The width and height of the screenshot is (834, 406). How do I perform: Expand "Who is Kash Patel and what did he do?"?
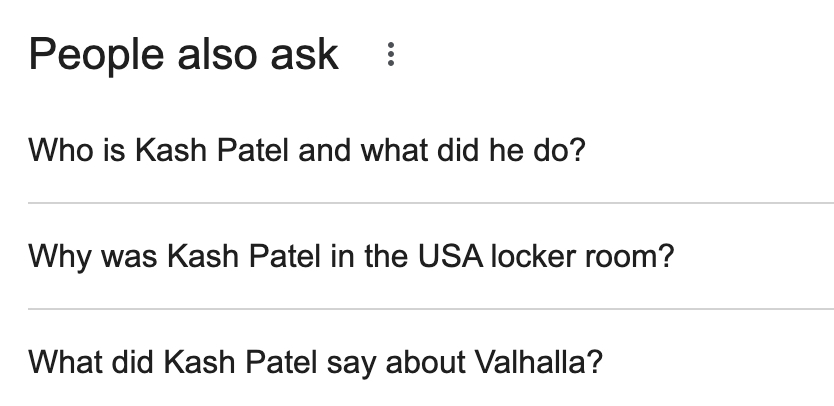coord(306,151)
